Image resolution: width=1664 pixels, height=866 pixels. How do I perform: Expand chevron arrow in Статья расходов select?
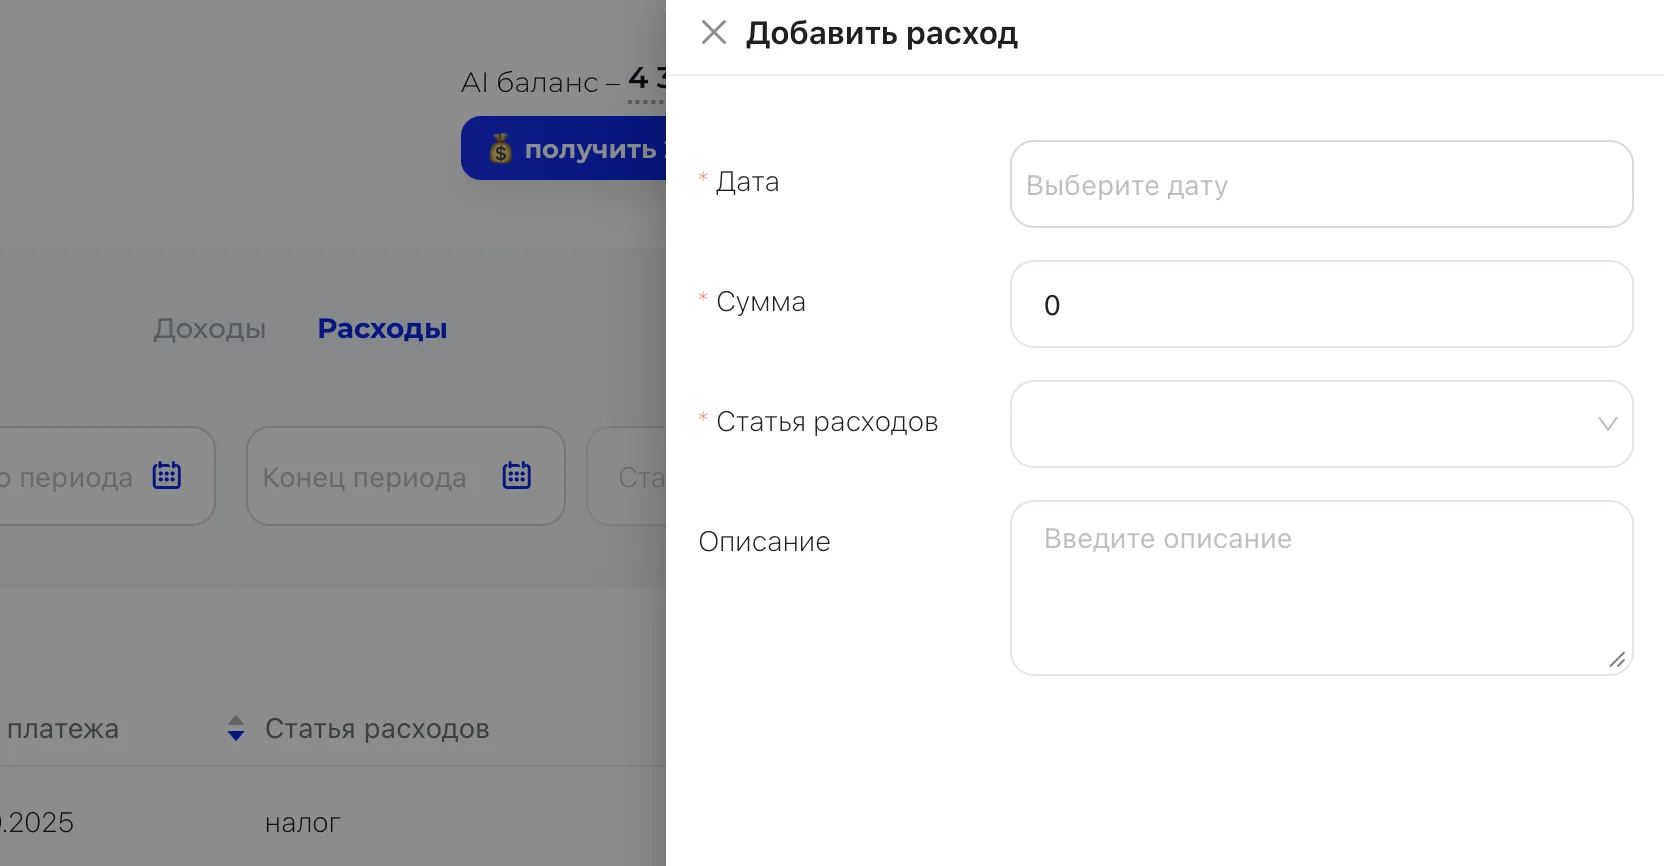pyautogui.click(x=1607, y=424)
